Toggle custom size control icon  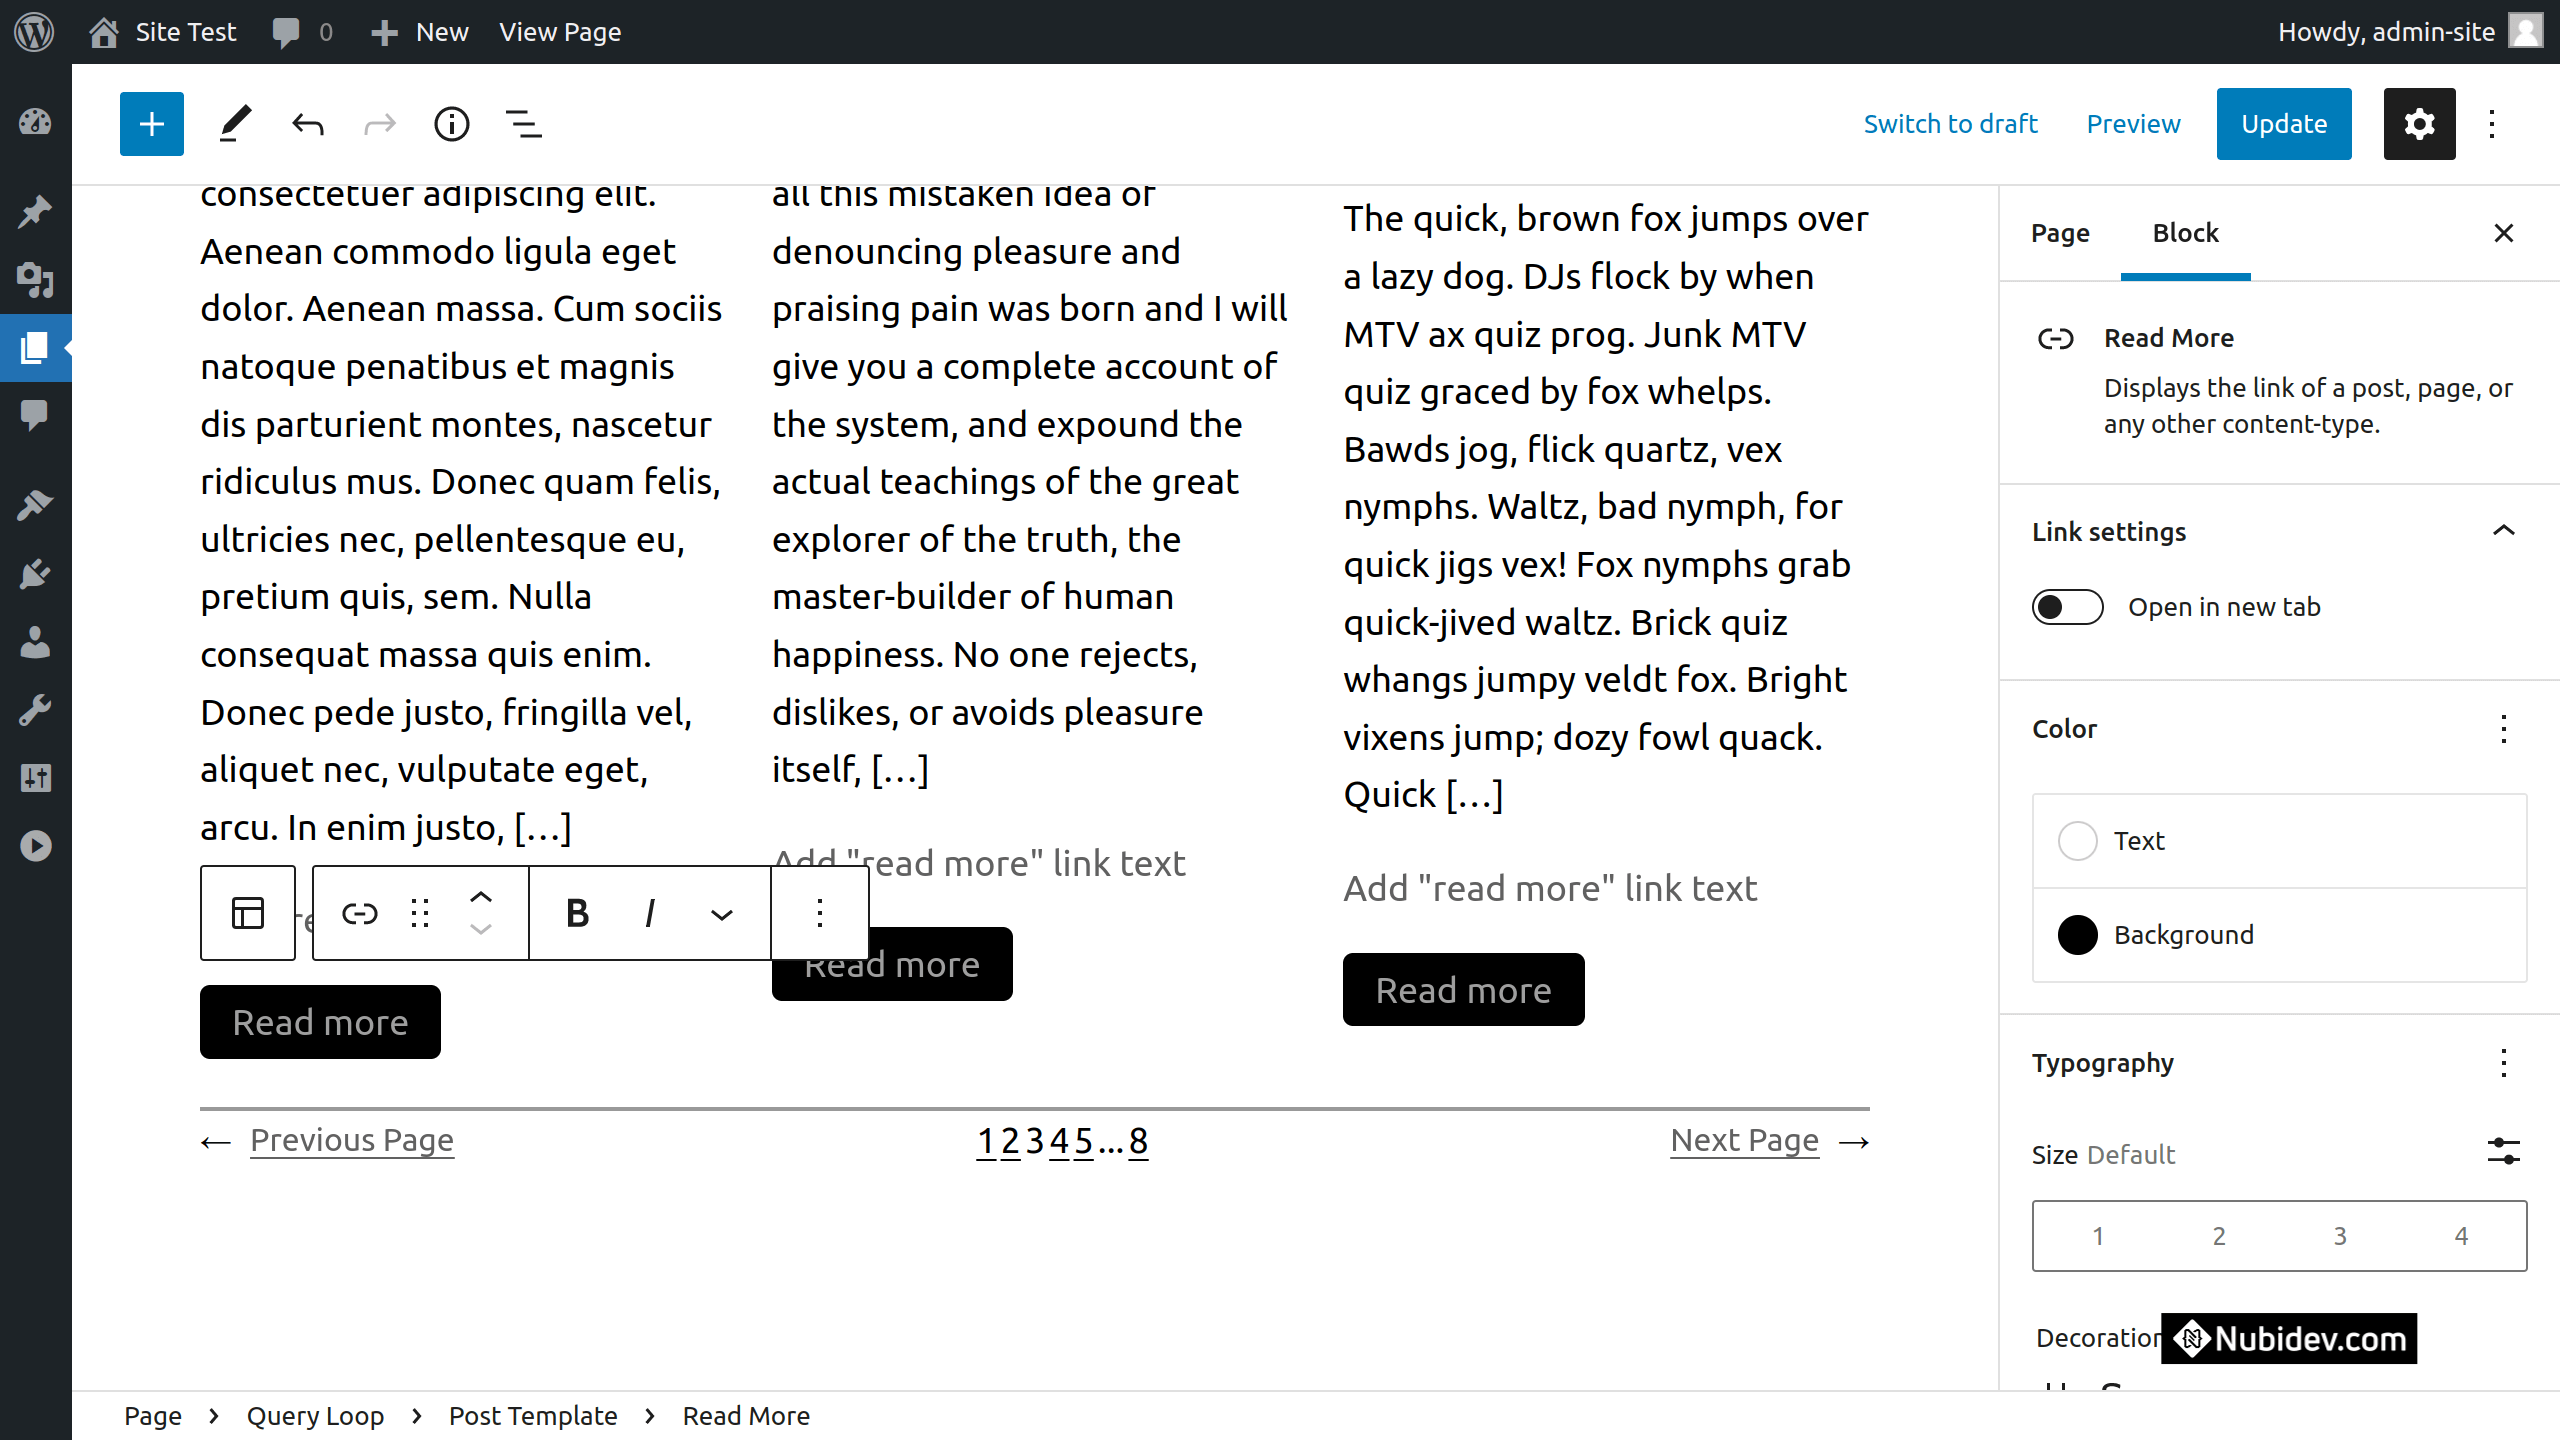tap(2503, 1153)
